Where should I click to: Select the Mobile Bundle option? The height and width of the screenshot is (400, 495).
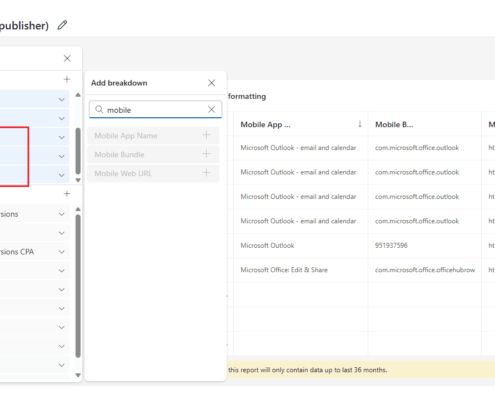(x=153, y=154)
